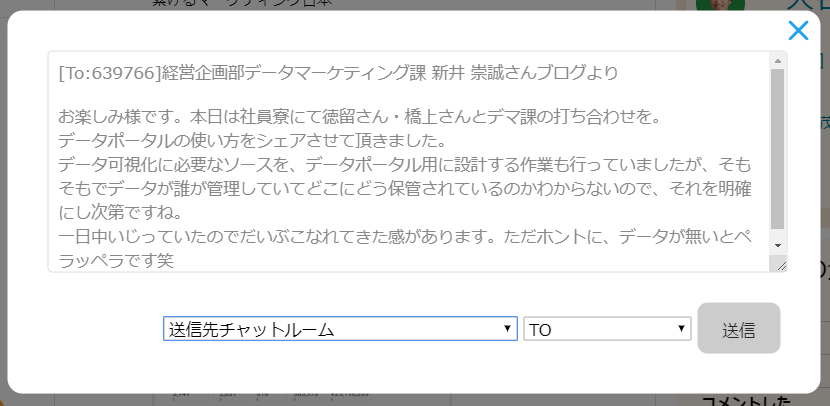830x406 pixels.
Task: Click the scrollbar down arrow in message box
Action: coord(778,245)
